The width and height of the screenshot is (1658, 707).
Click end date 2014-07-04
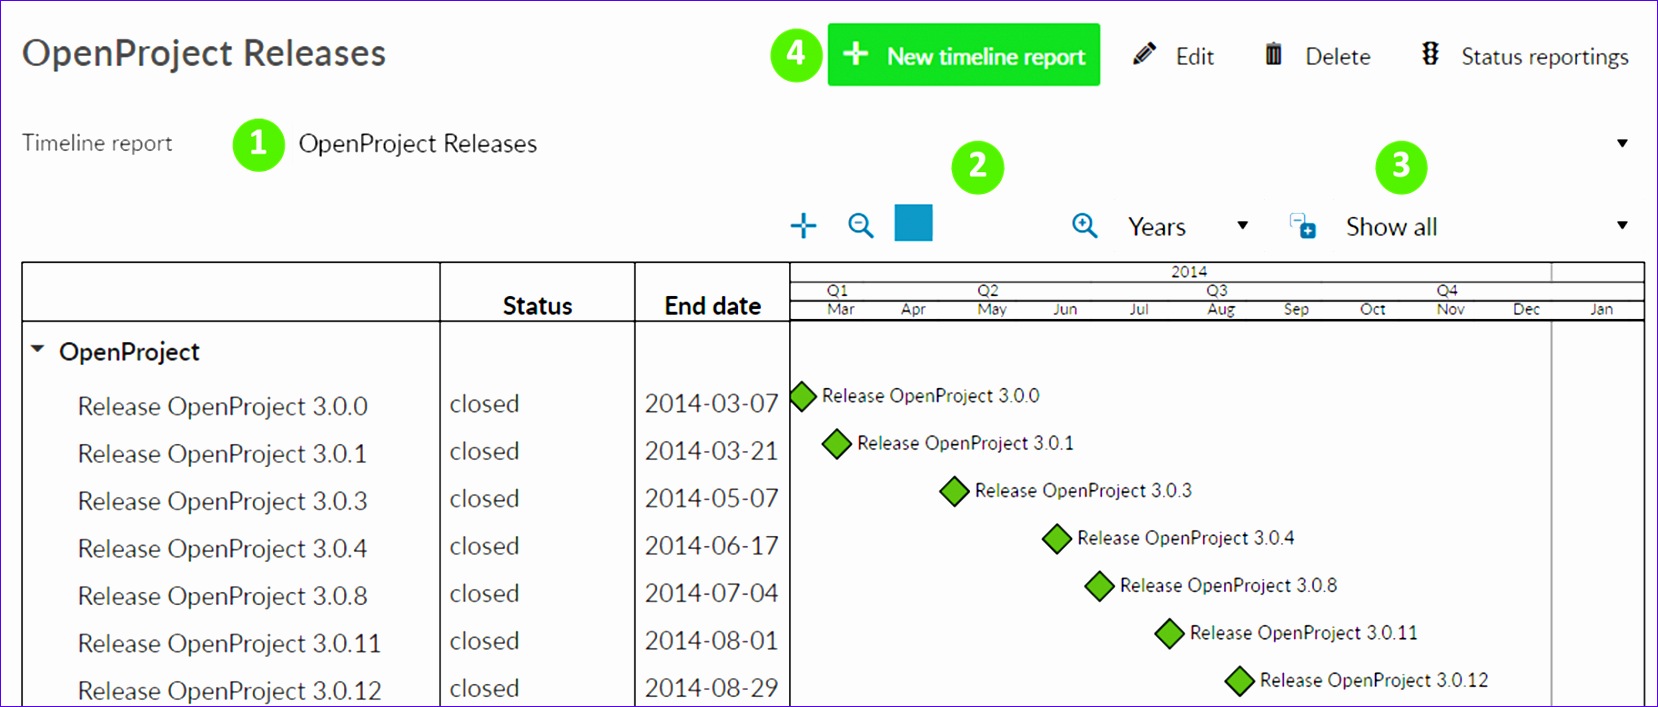[x=711, y=594]
